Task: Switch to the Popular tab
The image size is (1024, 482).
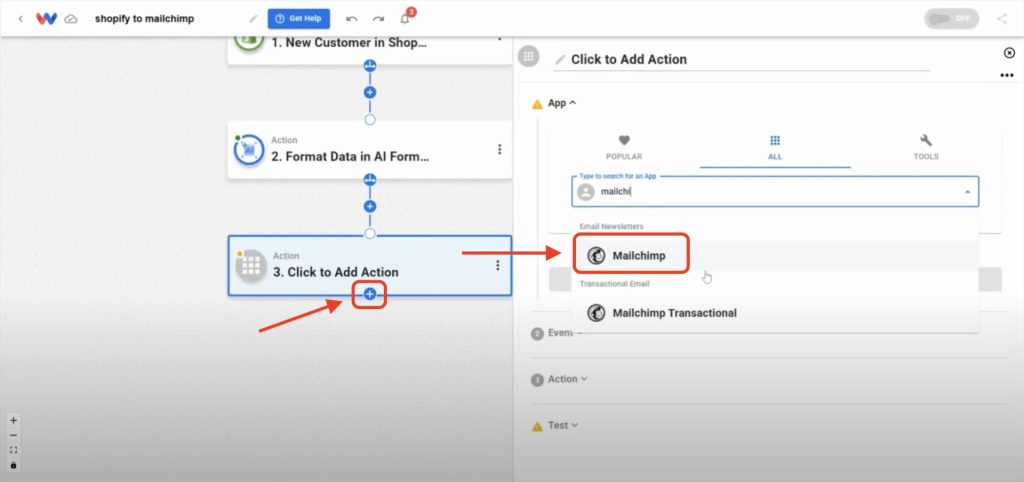Action: point(624,148)
